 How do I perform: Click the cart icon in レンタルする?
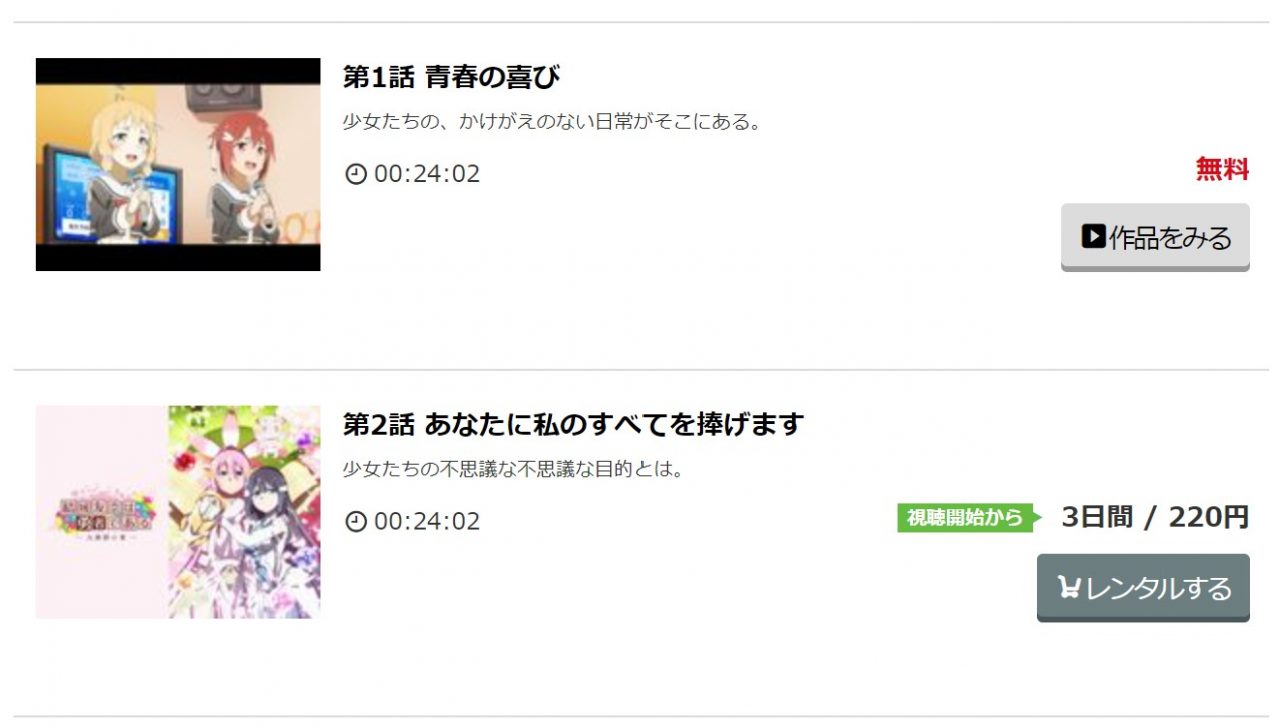click(1069, 588)
